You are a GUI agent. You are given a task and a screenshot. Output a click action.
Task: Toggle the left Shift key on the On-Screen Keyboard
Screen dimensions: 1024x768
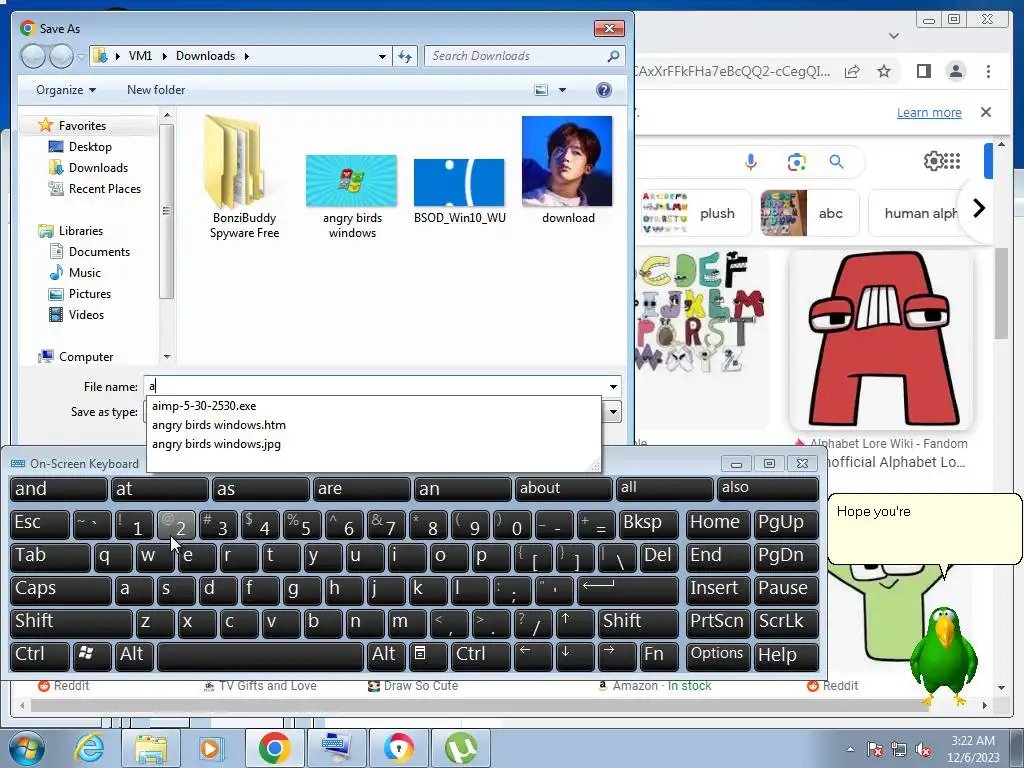[71, 622]
